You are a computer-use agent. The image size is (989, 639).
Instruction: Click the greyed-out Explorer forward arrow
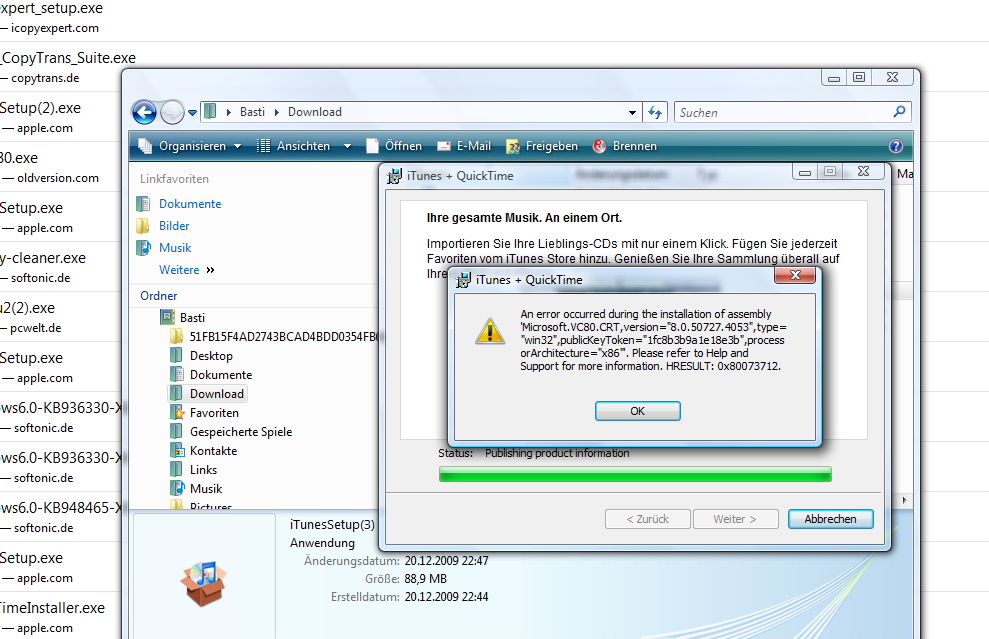point(172,113)
